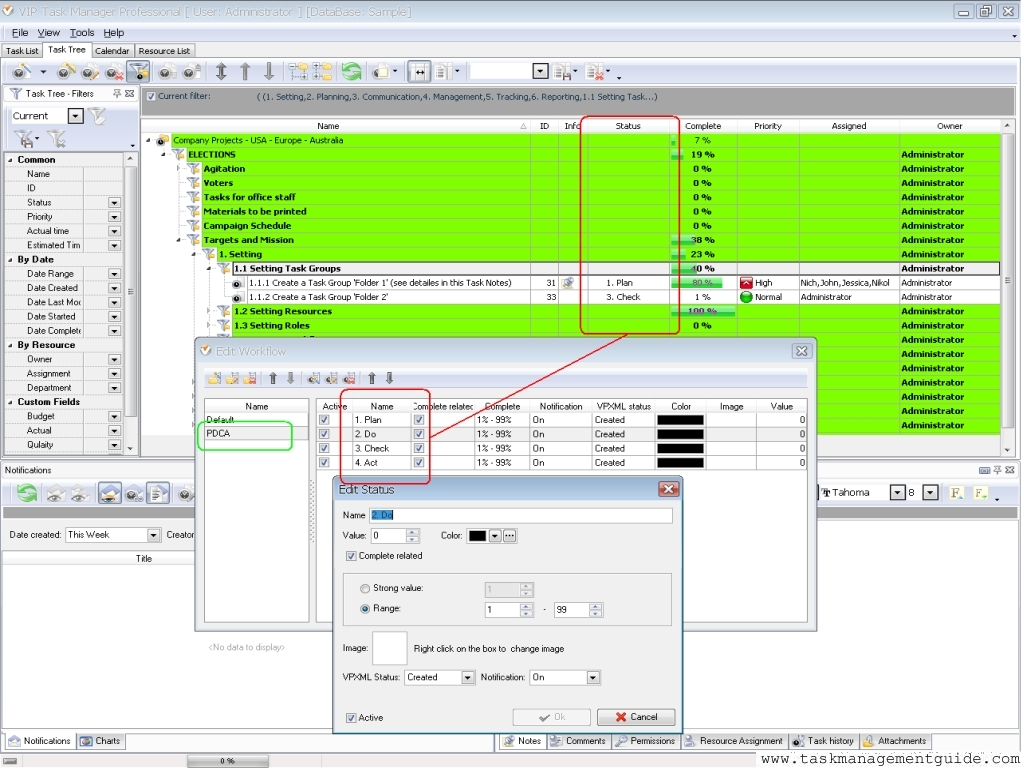This screenshot has height=768, width=1024.
Task: Open the File menu
Action: 20,33
